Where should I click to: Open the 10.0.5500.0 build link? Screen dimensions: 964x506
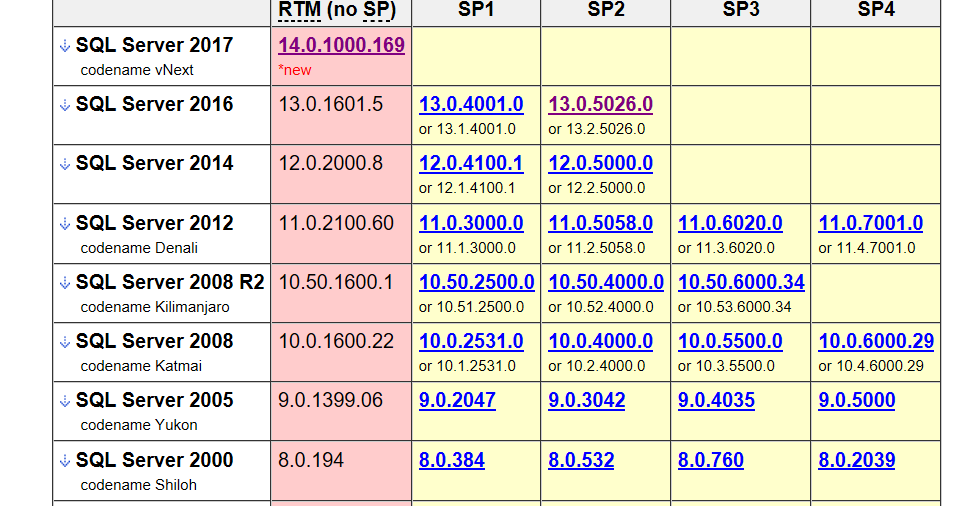coord(730,341)
